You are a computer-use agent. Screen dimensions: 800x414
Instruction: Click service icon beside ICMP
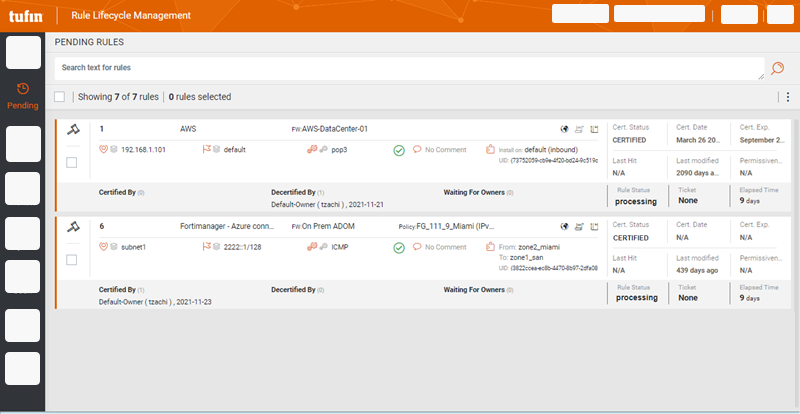(x=311, y=247)
